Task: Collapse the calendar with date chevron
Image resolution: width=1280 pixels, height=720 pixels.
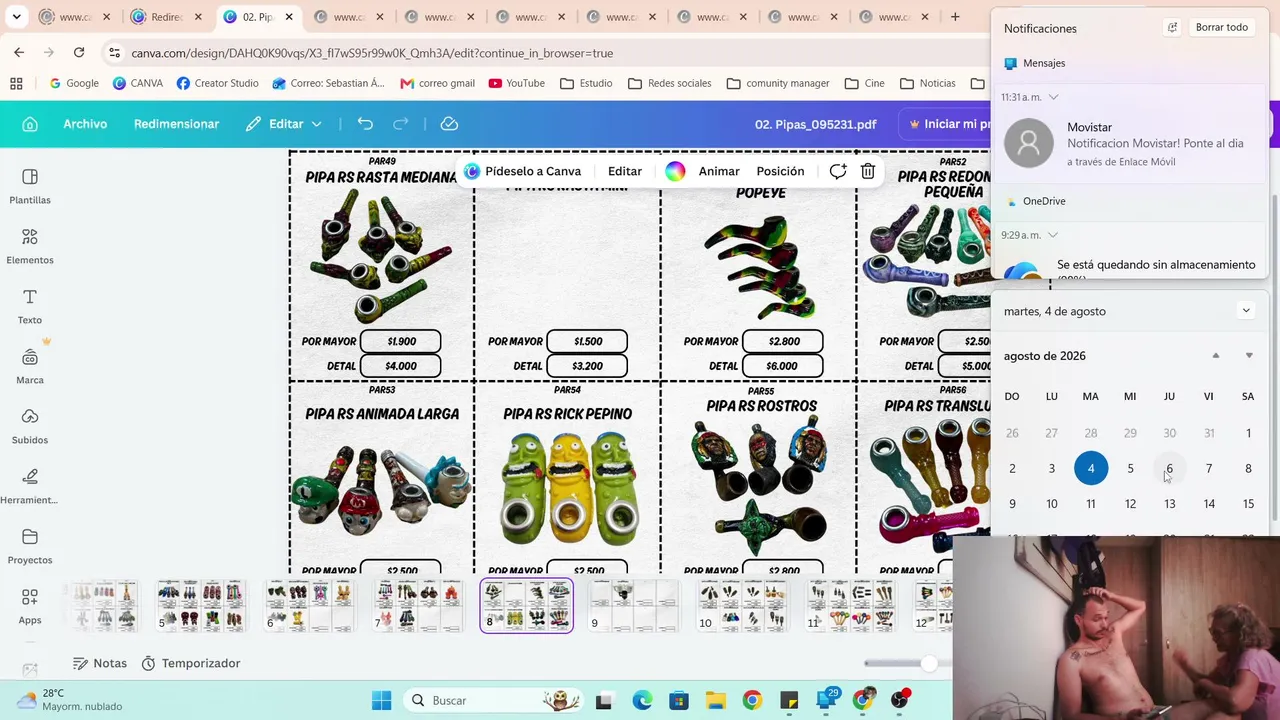Action: 1246,311
